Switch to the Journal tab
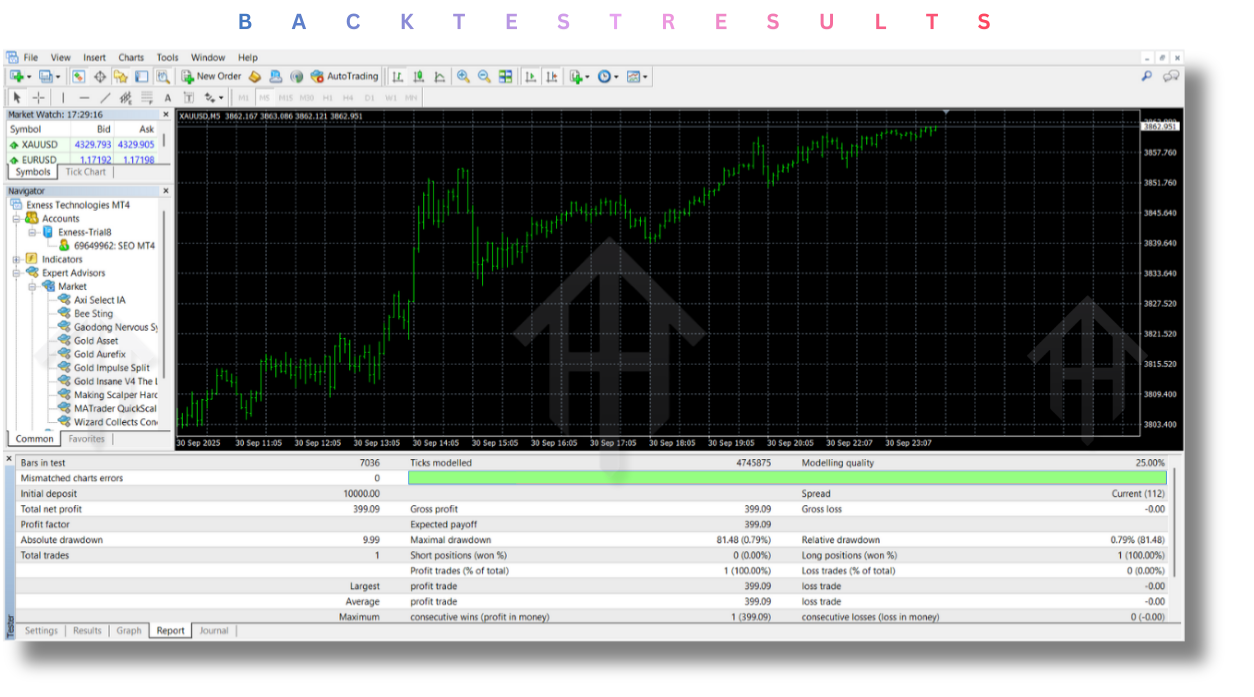 coord(213,631)
